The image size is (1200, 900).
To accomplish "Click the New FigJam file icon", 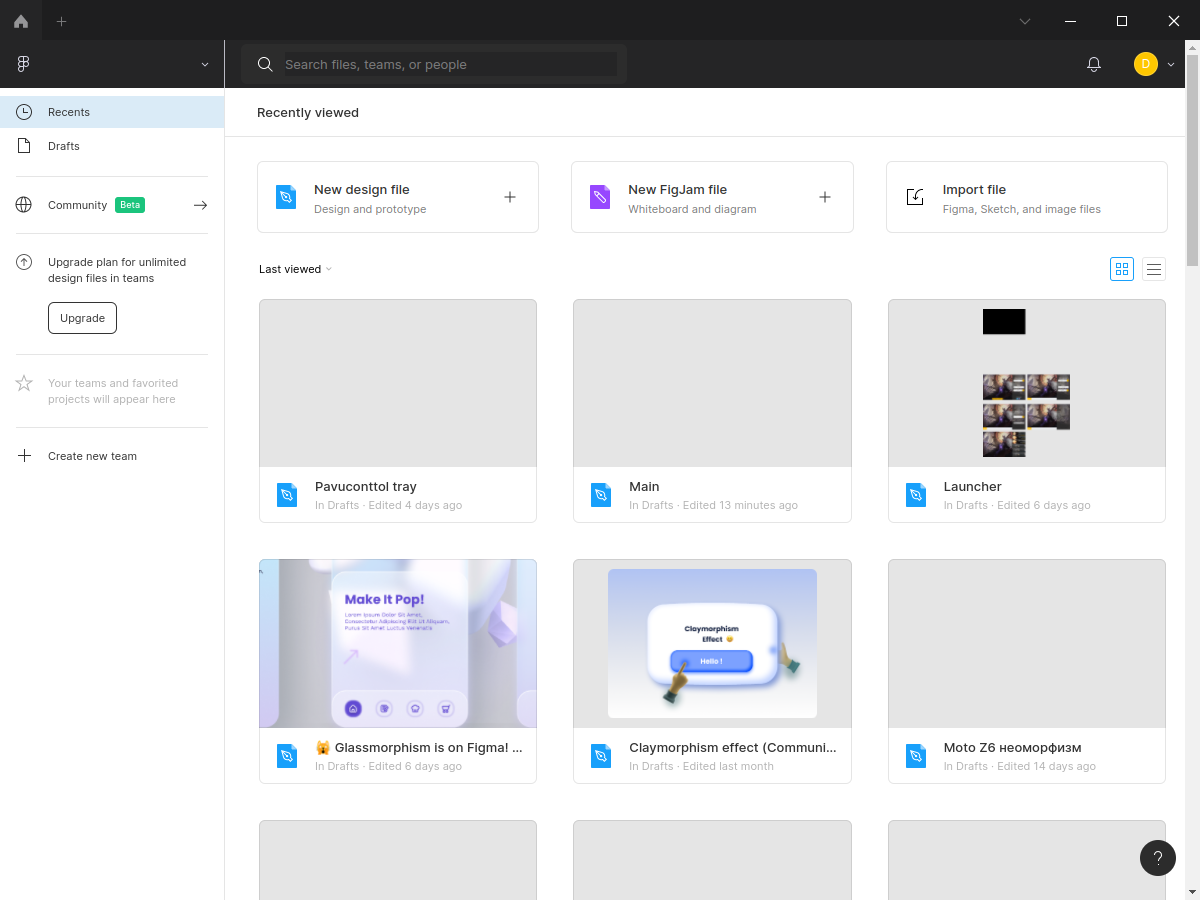I will [600, 197].
